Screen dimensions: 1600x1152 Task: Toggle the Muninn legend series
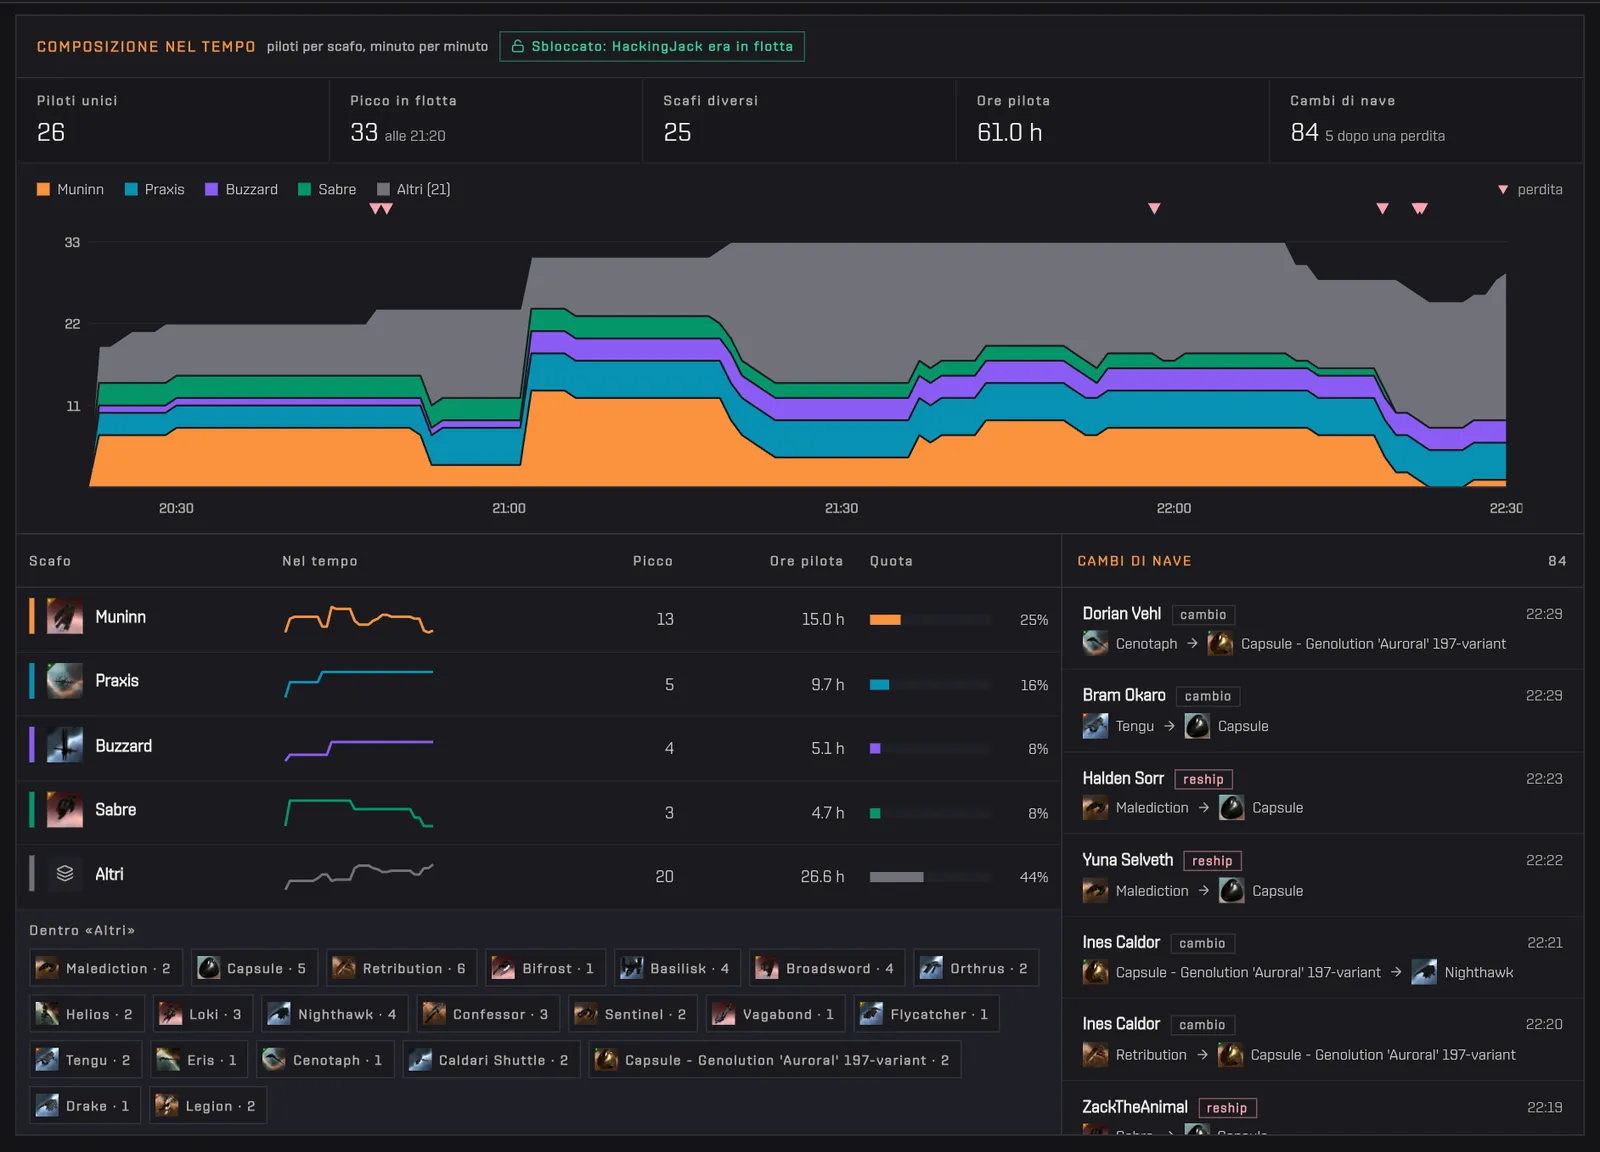[x=70, y=189]
